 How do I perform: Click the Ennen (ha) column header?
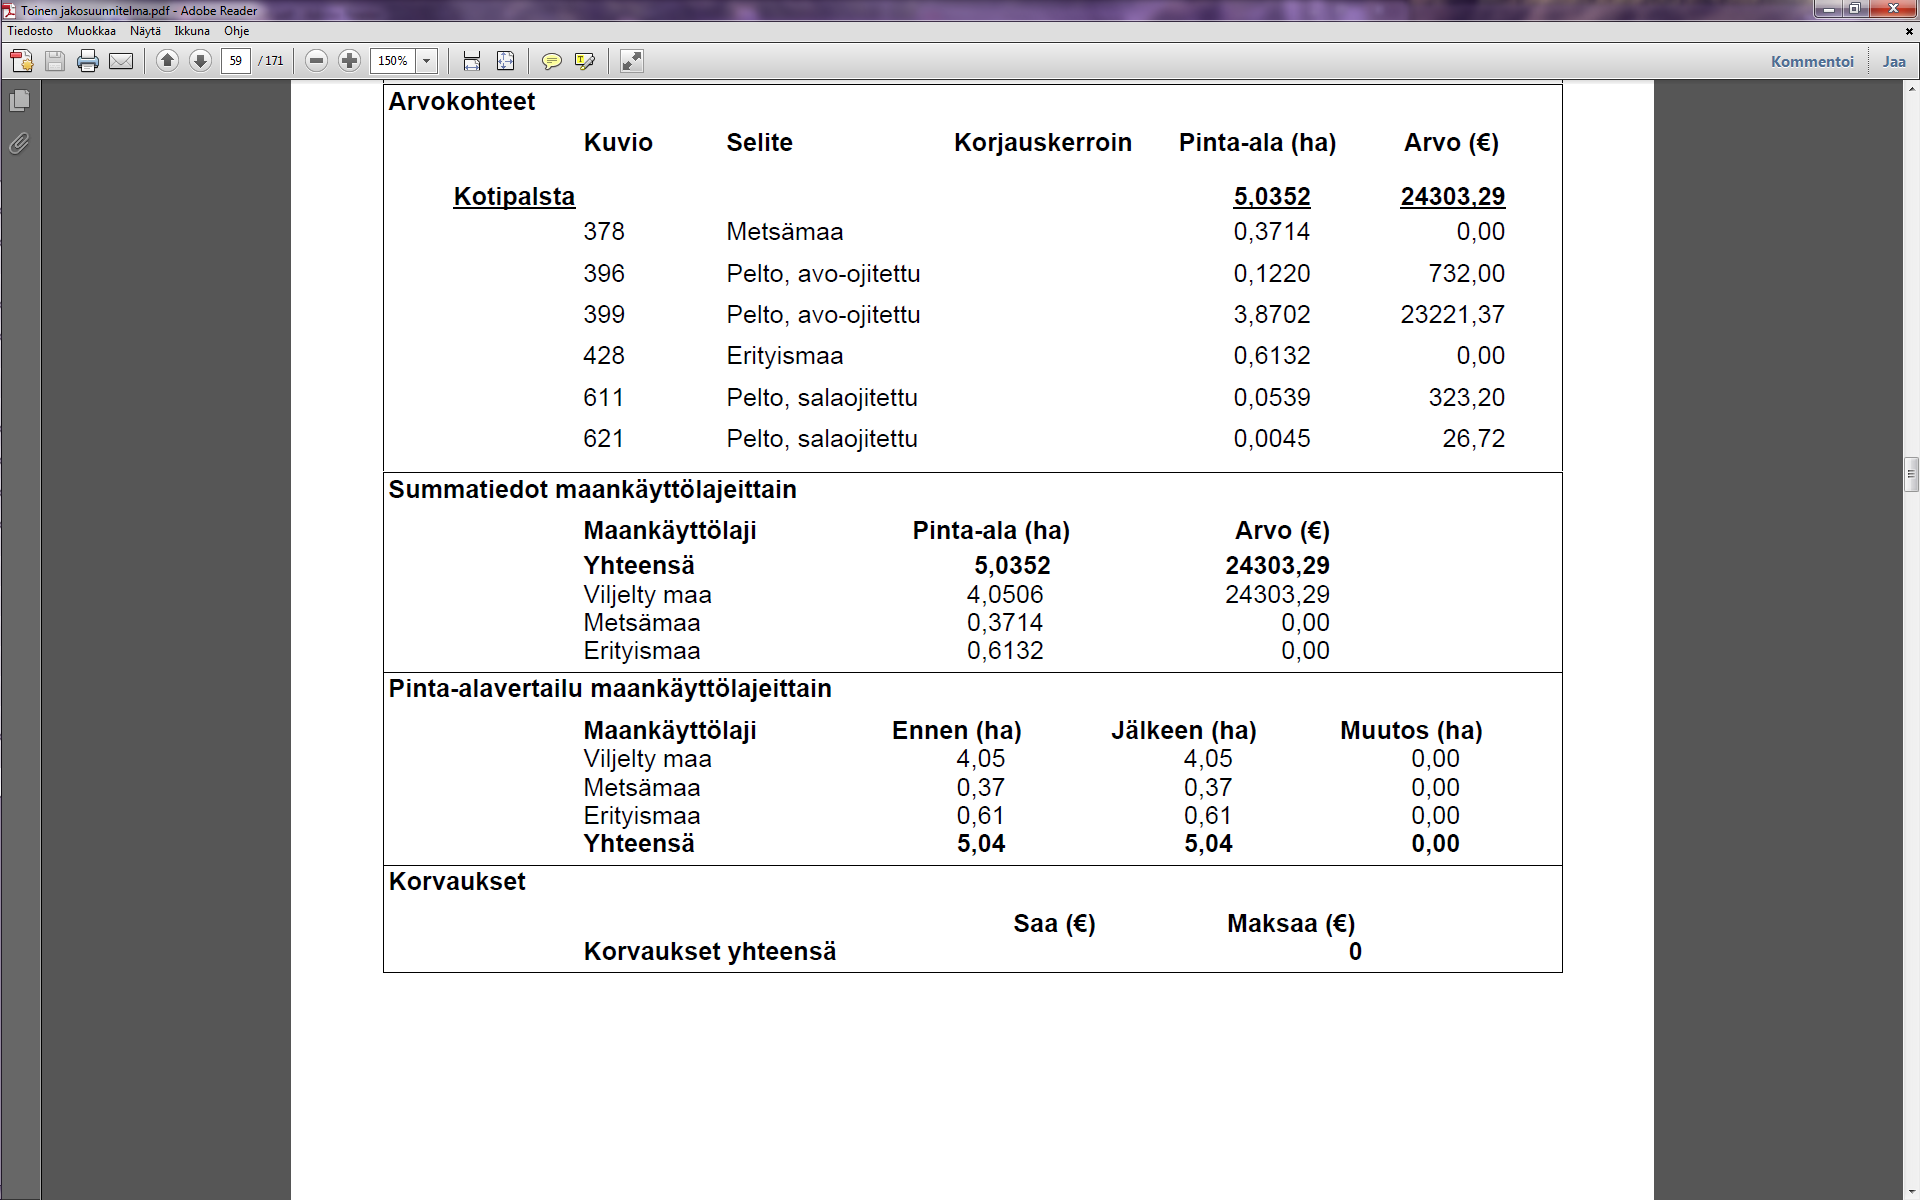pos(957,731)
